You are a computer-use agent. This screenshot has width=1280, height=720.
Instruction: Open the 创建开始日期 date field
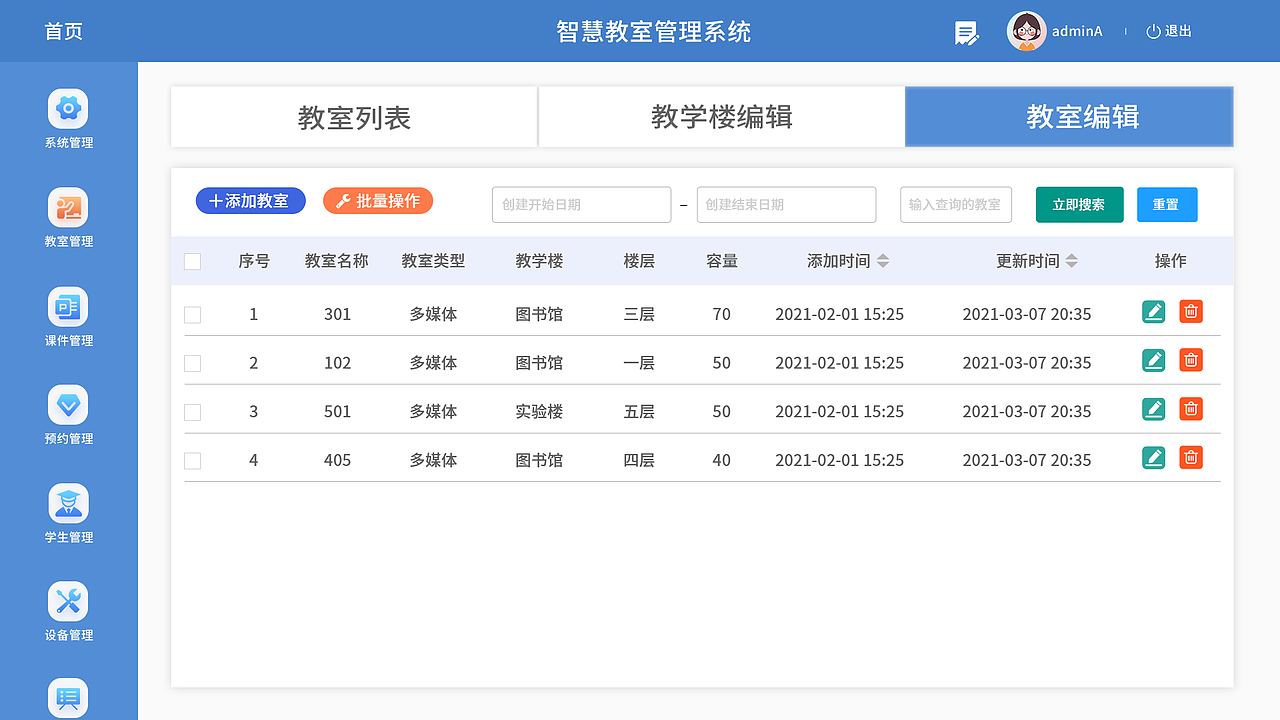coord(582,205)
